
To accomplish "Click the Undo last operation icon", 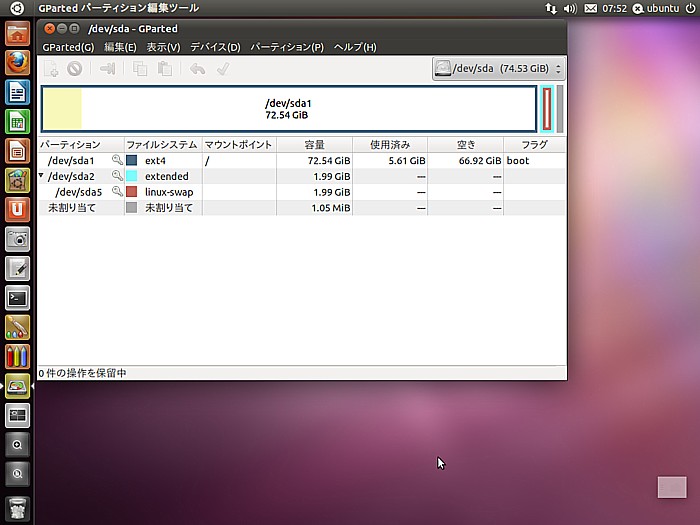I will 197,69.
